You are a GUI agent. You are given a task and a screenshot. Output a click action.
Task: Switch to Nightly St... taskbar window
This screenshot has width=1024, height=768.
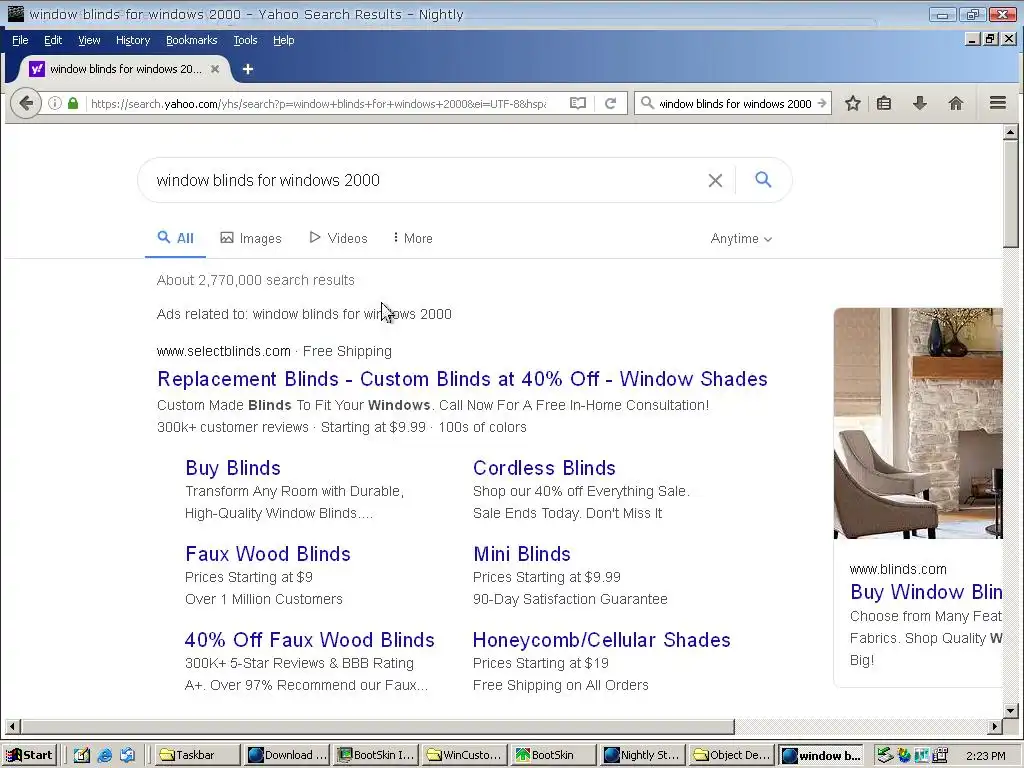pos(642,756)
